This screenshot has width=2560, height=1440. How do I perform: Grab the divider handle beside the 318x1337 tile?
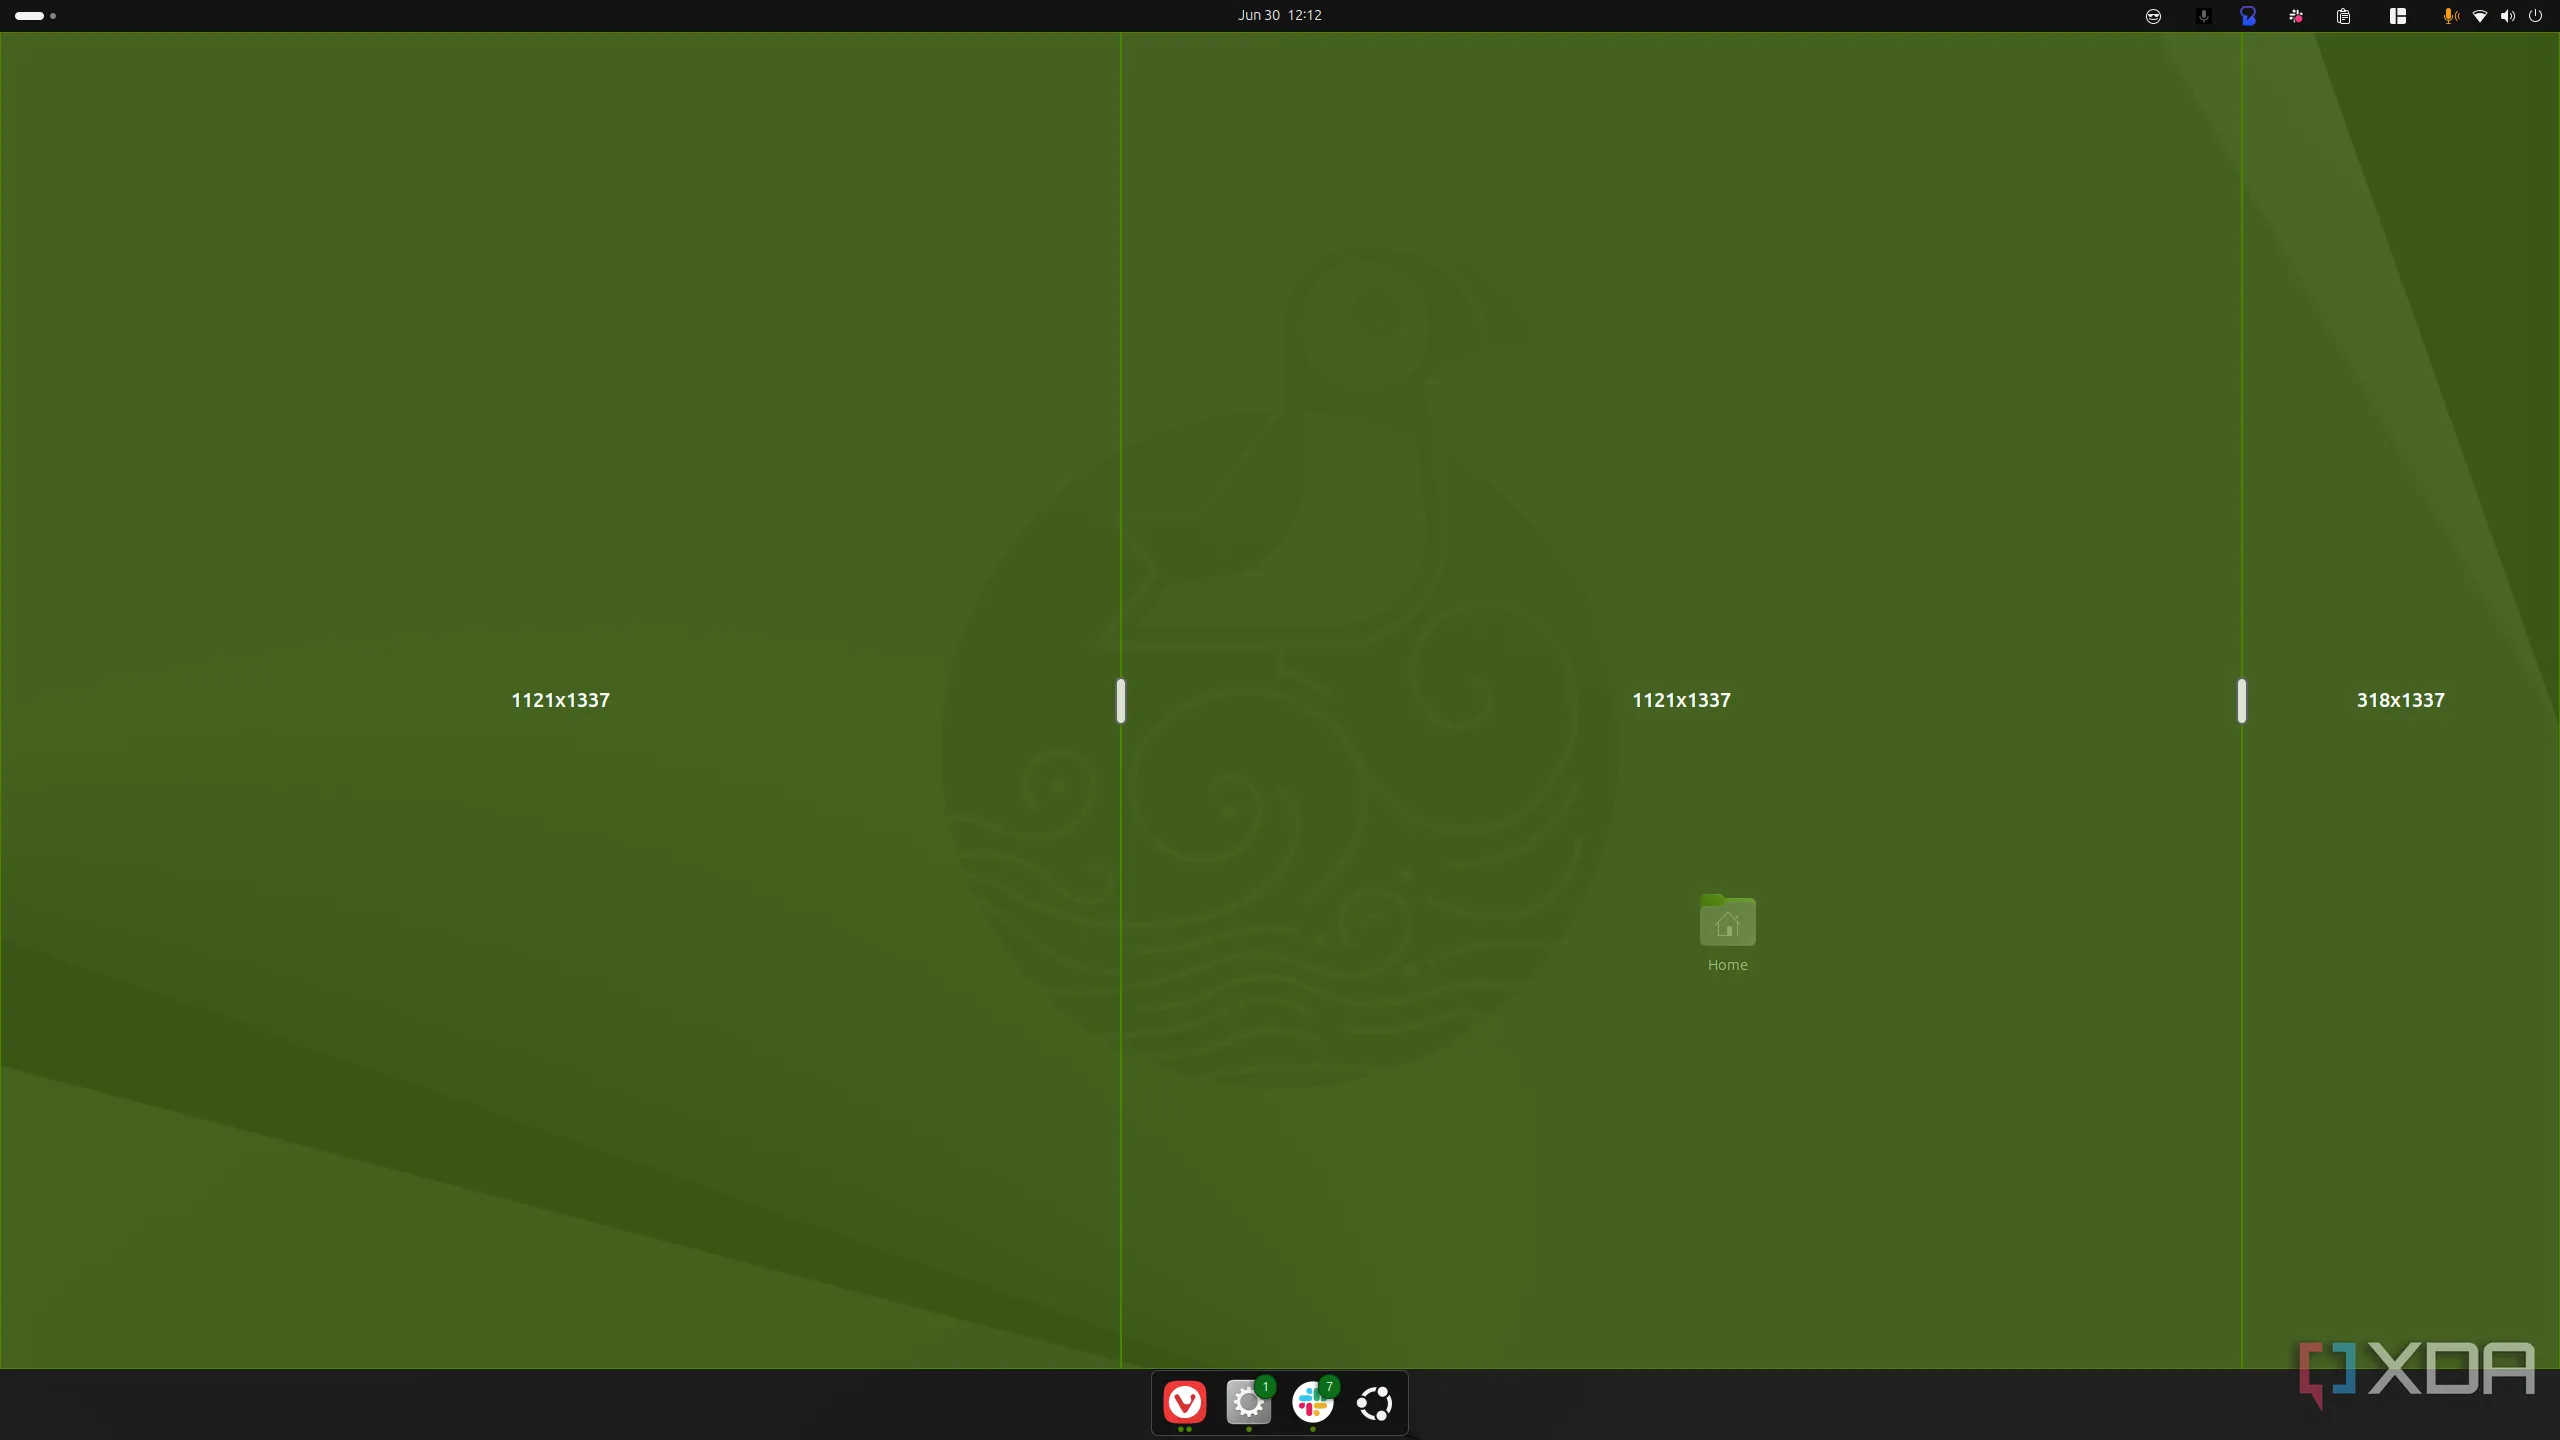coord(2242,700)
